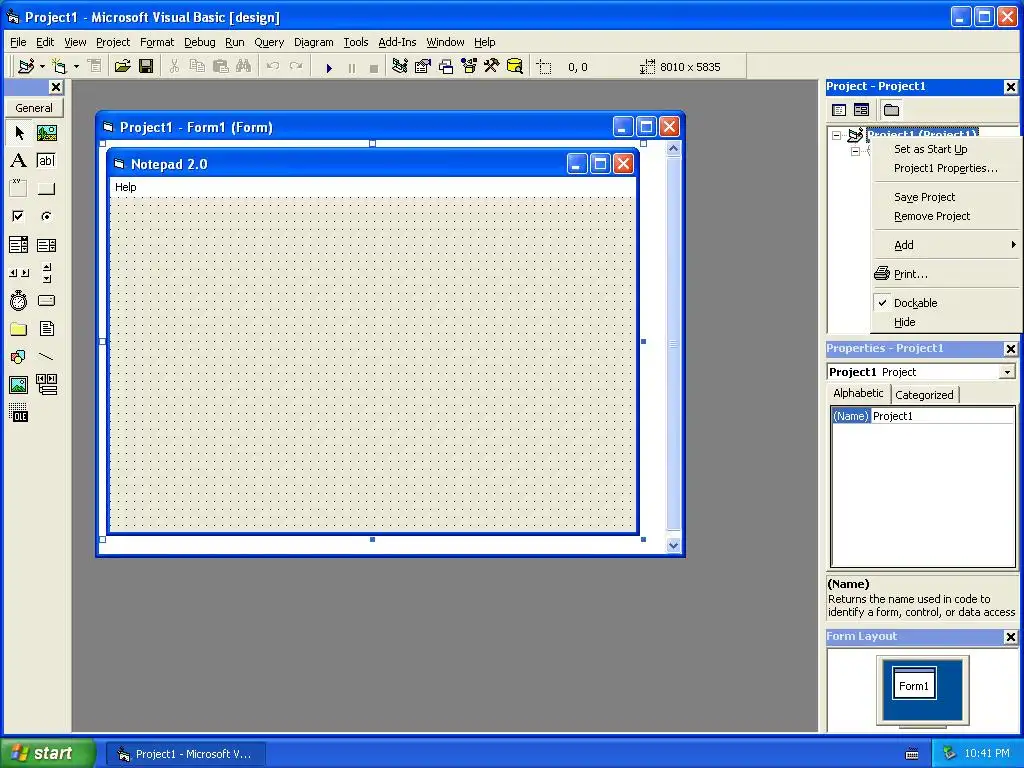
Task: Open the Properties object dropdown
Action: pos(1008,372)
